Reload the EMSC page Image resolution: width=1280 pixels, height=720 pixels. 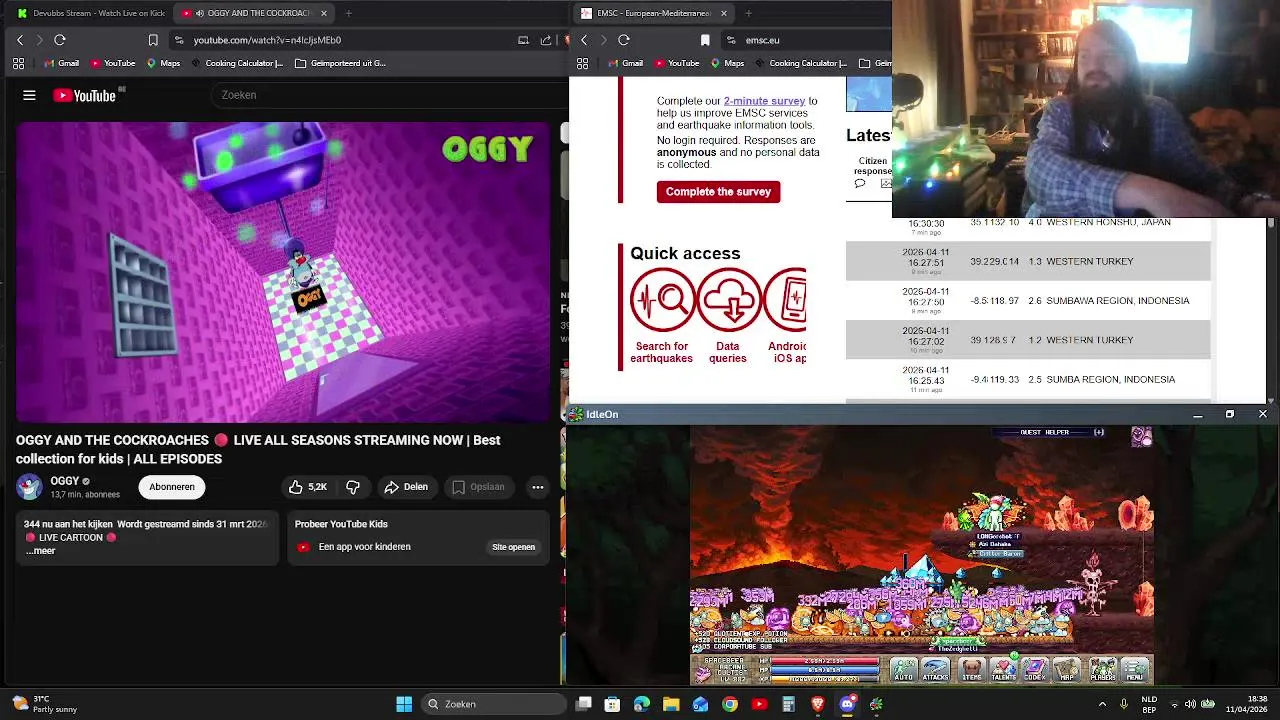coord(624,40)
